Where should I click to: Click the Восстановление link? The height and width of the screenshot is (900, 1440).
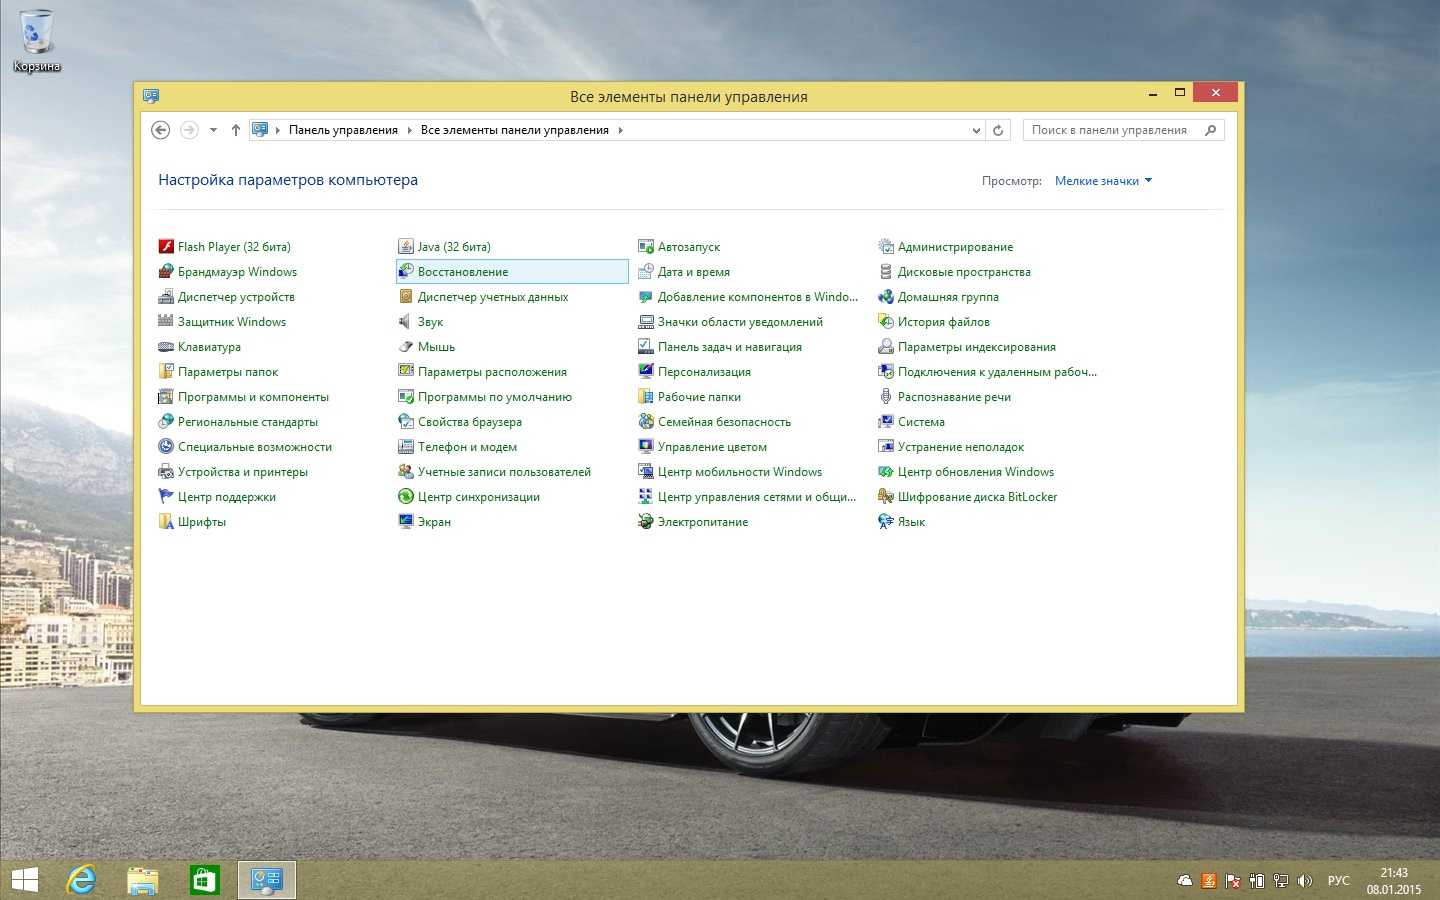(463, 272)
